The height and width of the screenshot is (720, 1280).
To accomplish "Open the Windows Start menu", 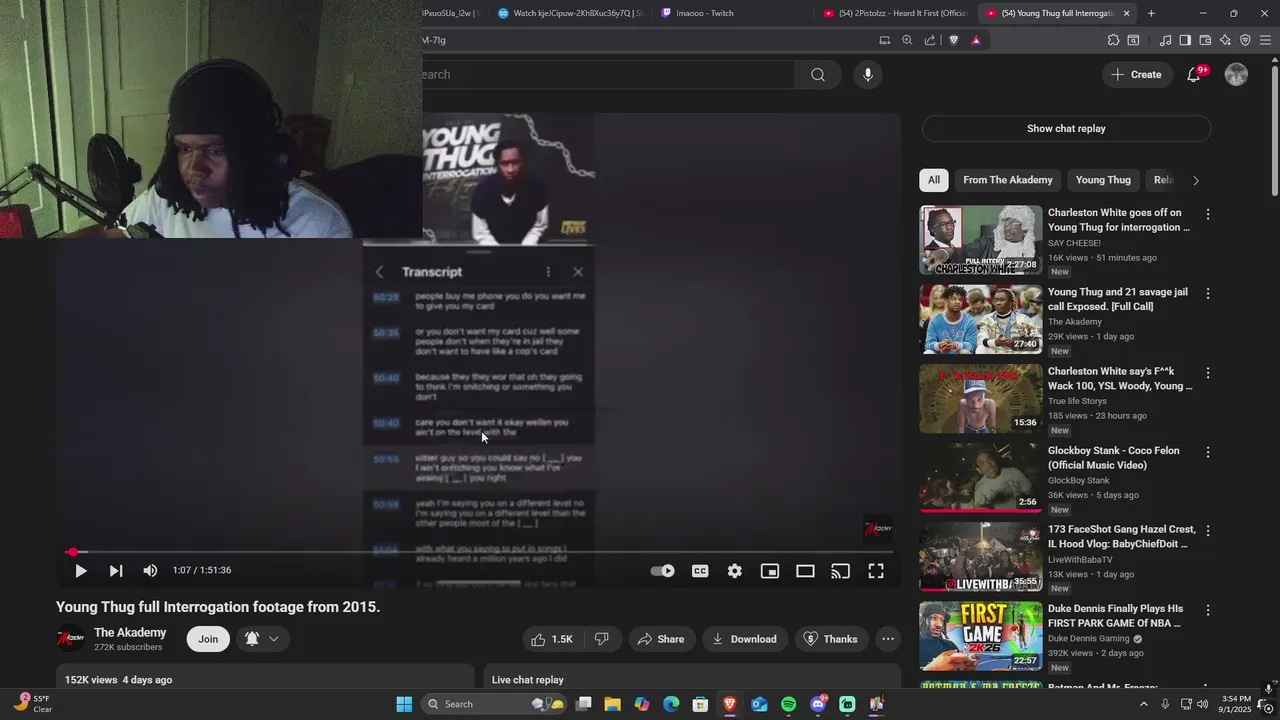I will (404, 704).
